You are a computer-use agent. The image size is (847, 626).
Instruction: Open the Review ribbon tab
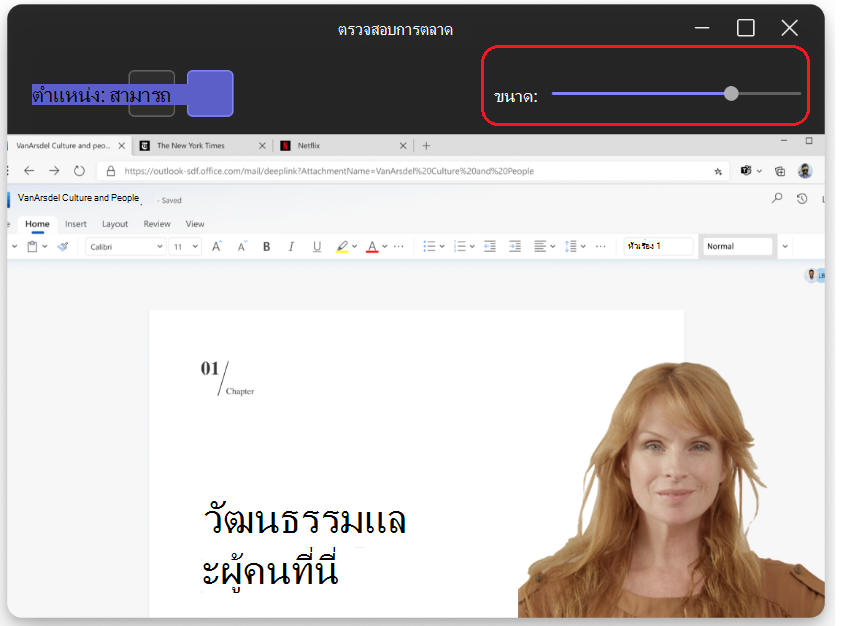point(157,224)
